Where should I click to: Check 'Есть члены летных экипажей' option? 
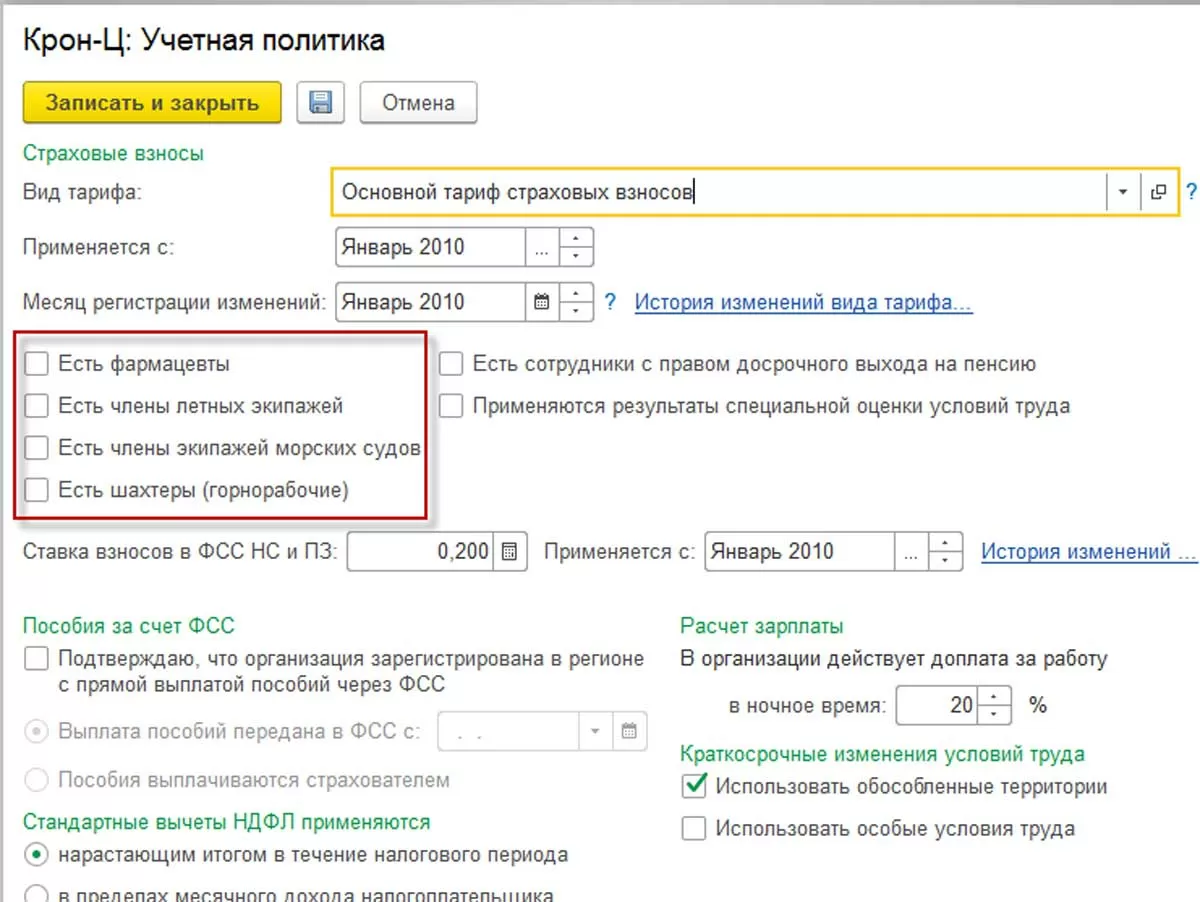(x=36, y=406)
